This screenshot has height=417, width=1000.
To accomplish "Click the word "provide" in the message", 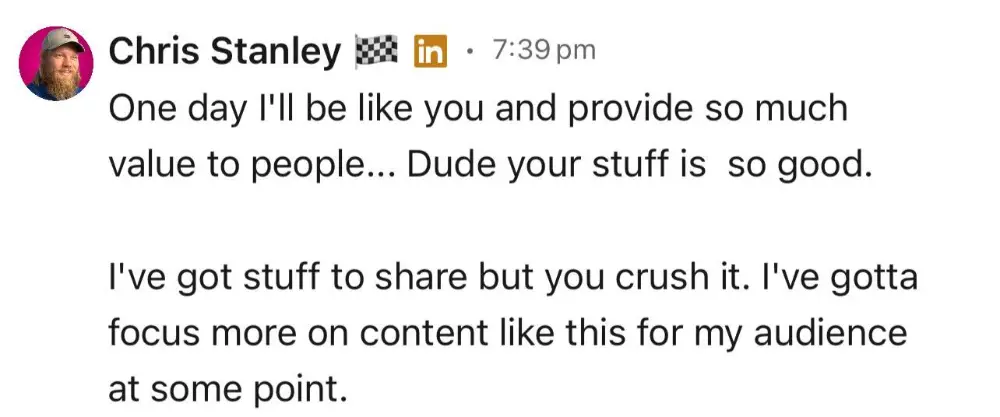I will point(630,109).
